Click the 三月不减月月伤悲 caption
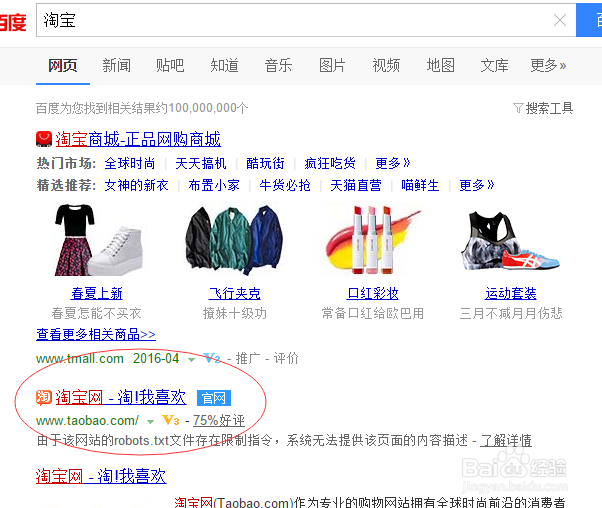602x508 pixels. [x=511, y=313]
